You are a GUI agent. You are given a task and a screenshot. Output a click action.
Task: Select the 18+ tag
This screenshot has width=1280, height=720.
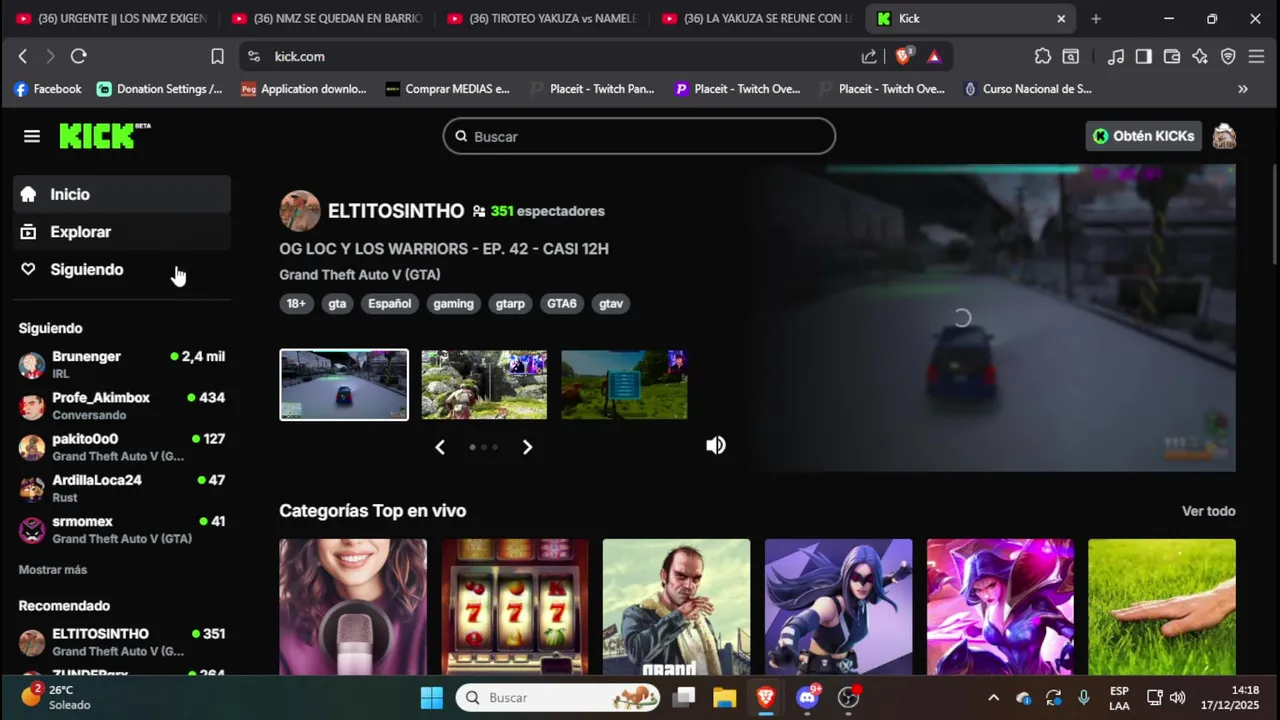pos(297,304)
